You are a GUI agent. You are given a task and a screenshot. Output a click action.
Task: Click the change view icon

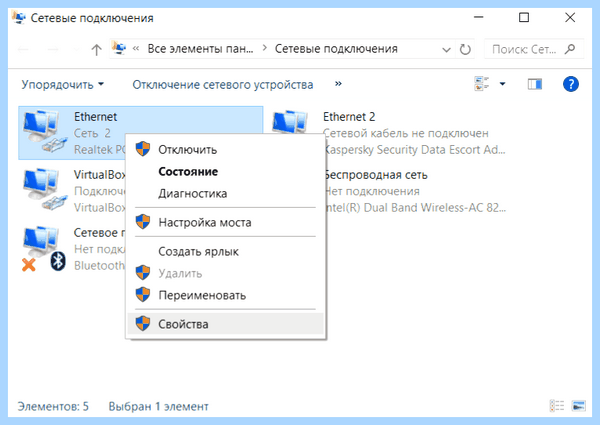point(481,84)
